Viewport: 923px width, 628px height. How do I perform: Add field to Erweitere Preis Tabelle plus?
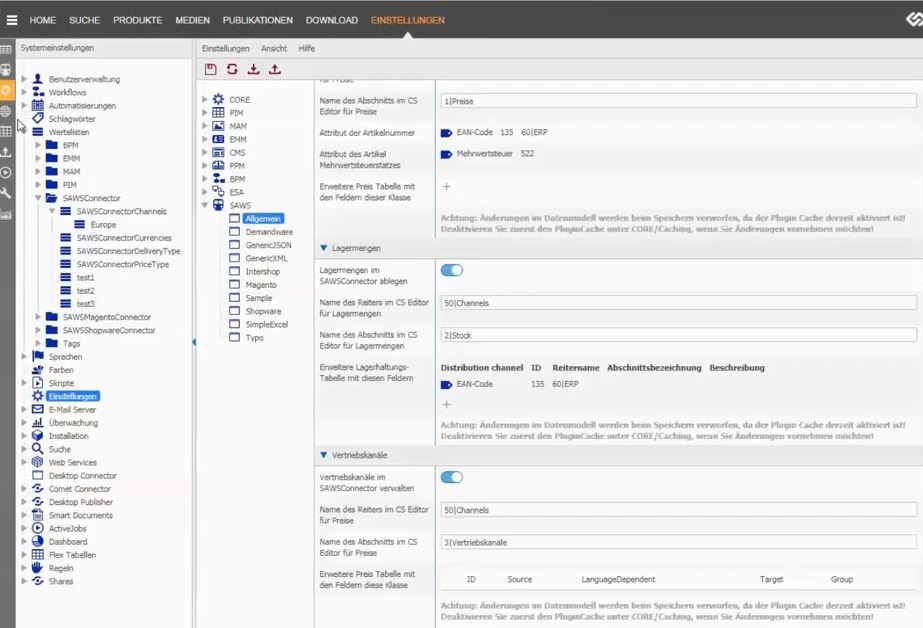point(446,187)
